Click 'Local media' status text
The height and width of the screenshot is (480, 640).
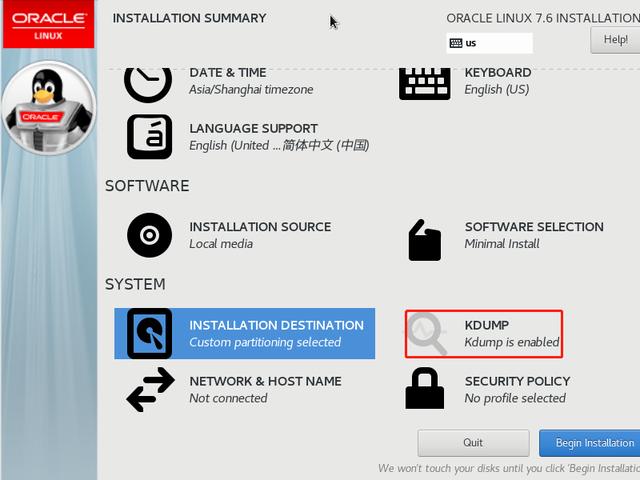[x=221, y=244]
